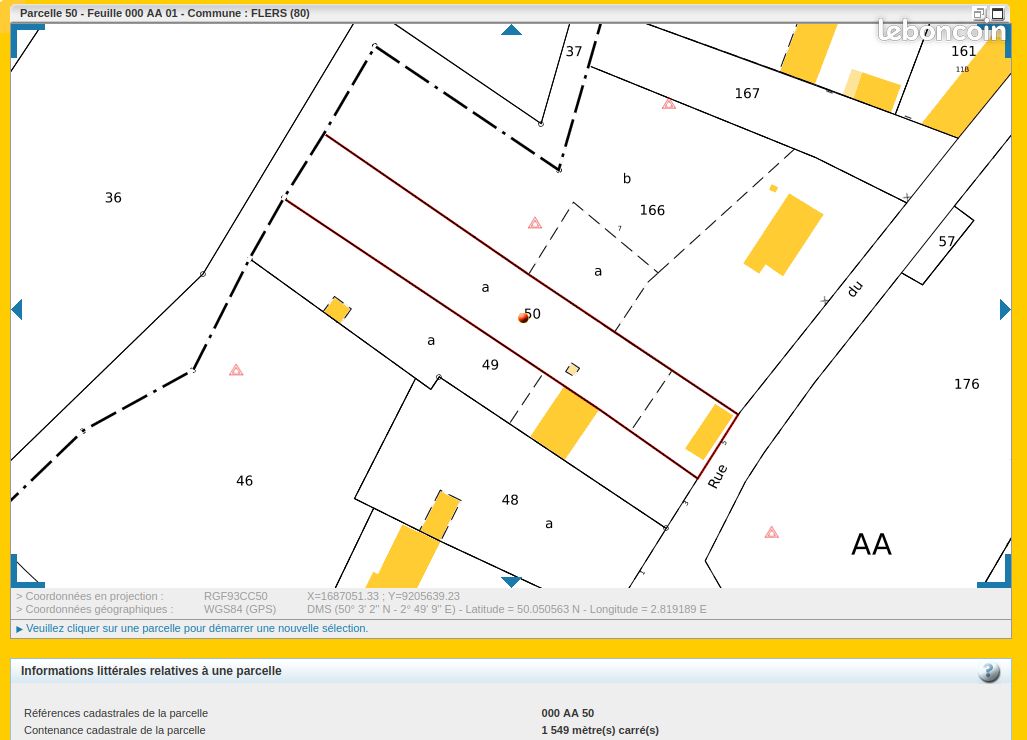Click the cadastral reference value 000 AA 50

pyautogui.click(x=568, y=713)
